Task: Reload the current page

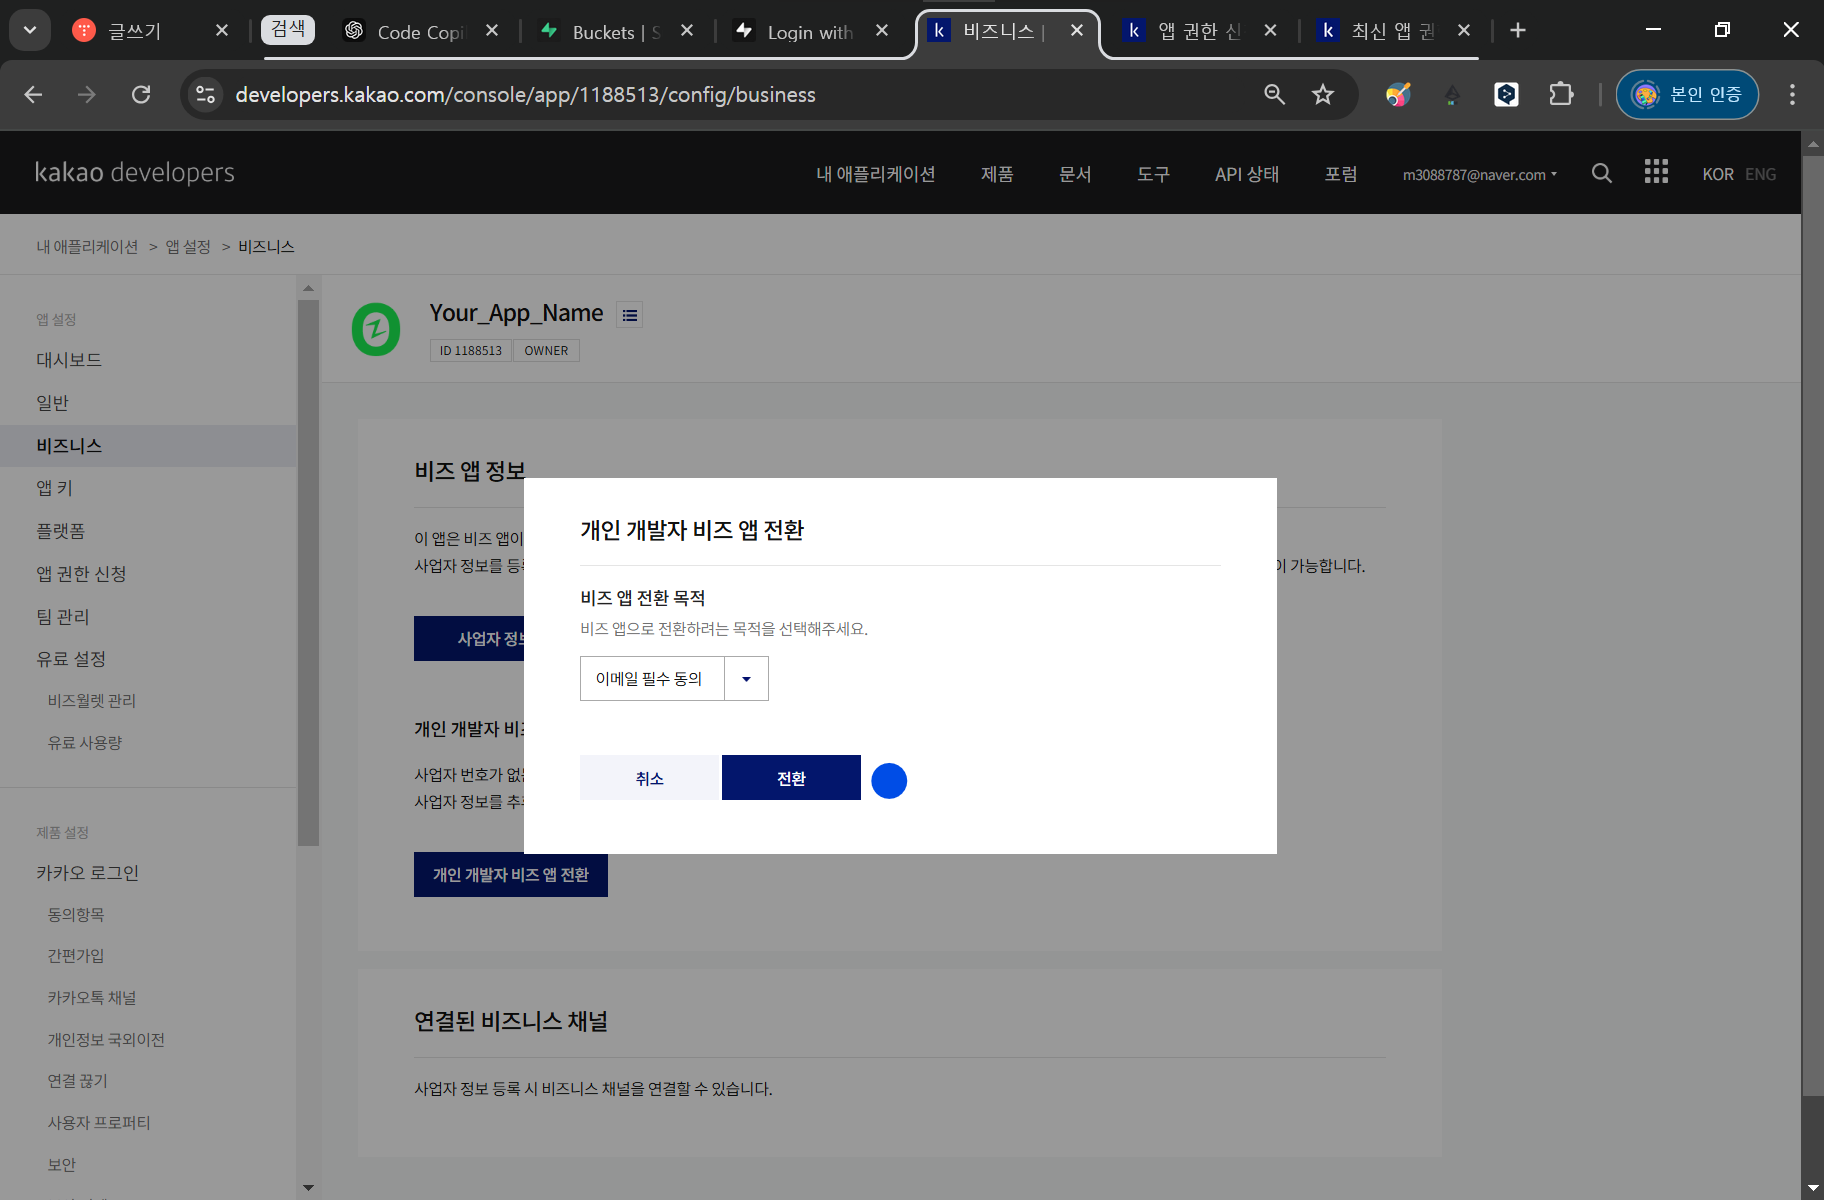Action: pos(141,94)
